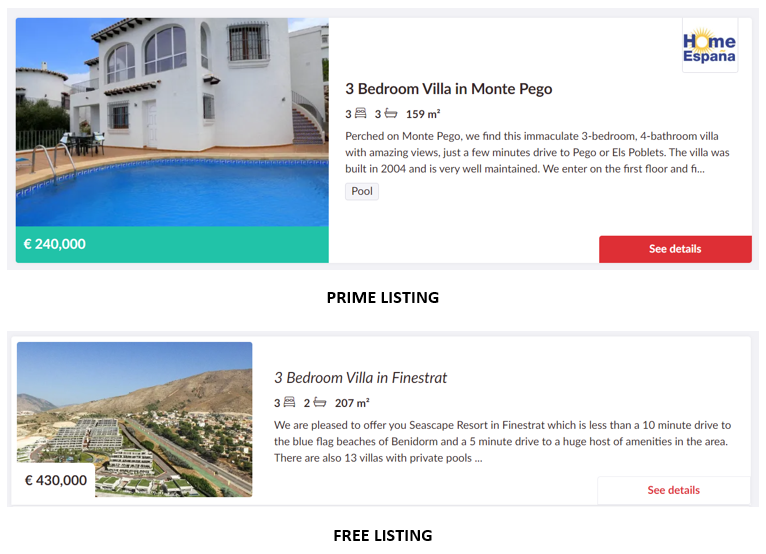Select the Pool feature tag

click(362, 191)
